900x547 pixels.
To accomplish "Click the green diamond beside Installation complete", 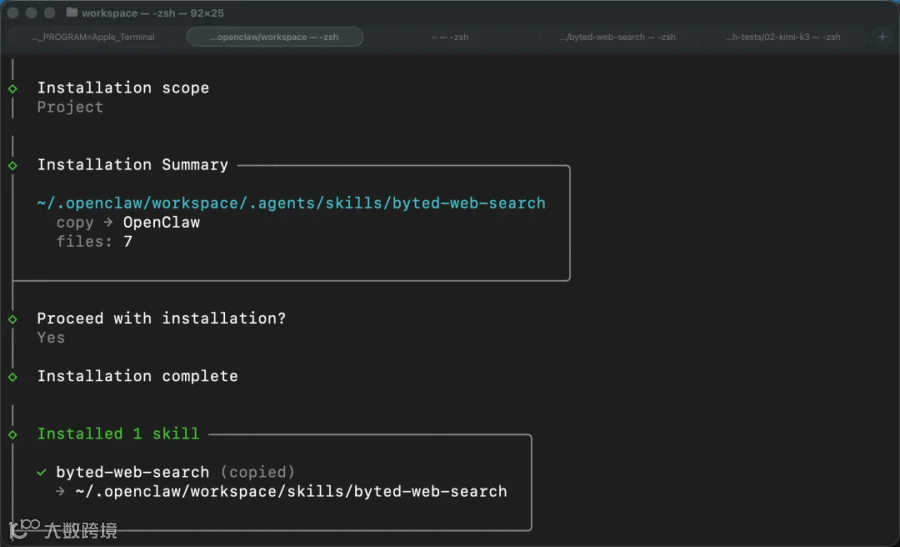I will (x=13, y=377).
